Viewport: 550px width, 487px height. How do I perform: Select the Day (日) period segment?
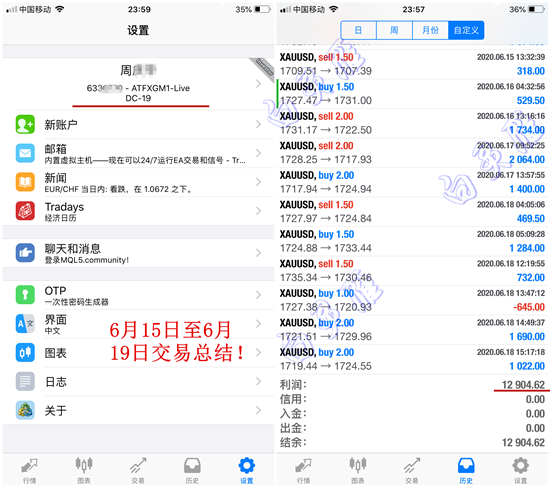tap(358, 30)
